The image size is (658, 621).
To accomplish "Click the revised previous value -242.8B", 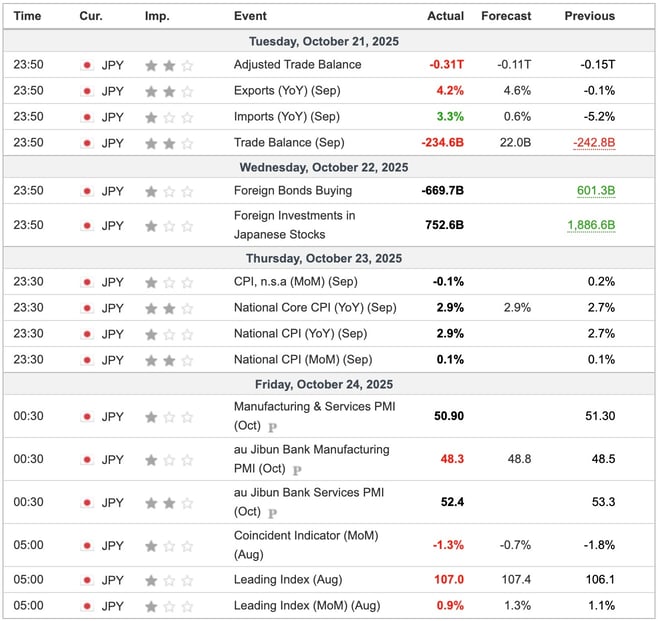I will point(594,143).
